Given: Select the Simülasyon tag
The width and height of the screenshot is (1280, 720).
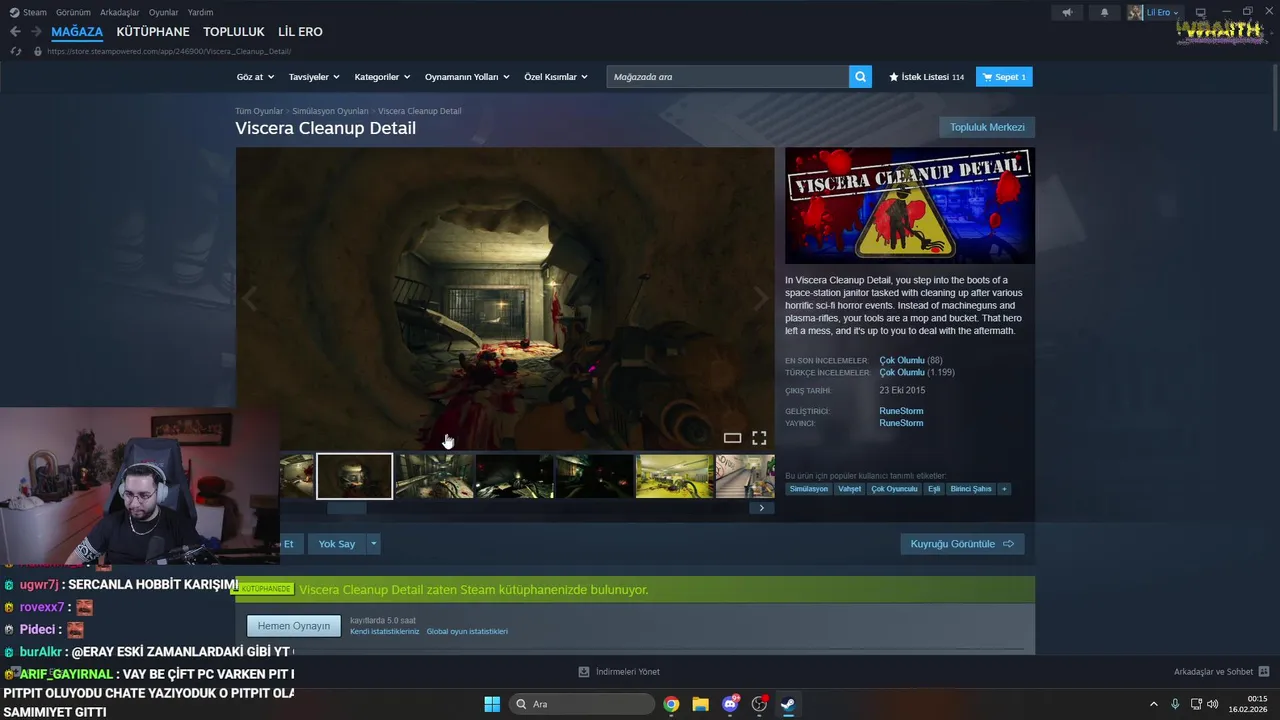Looking at the screenshot, I should pos(809,489).
